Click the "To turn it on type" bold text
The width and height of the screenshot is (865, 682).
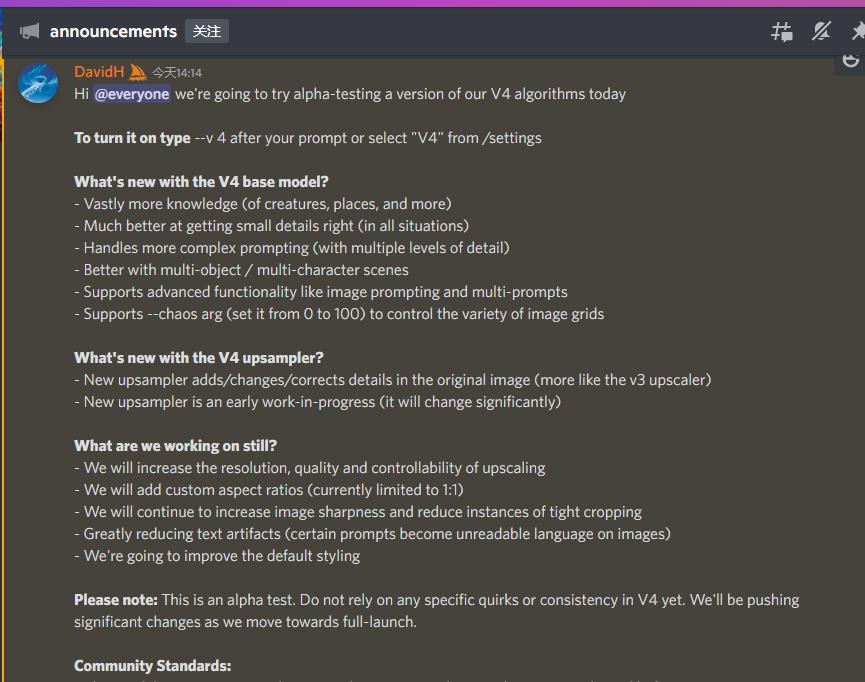point(132,138)
